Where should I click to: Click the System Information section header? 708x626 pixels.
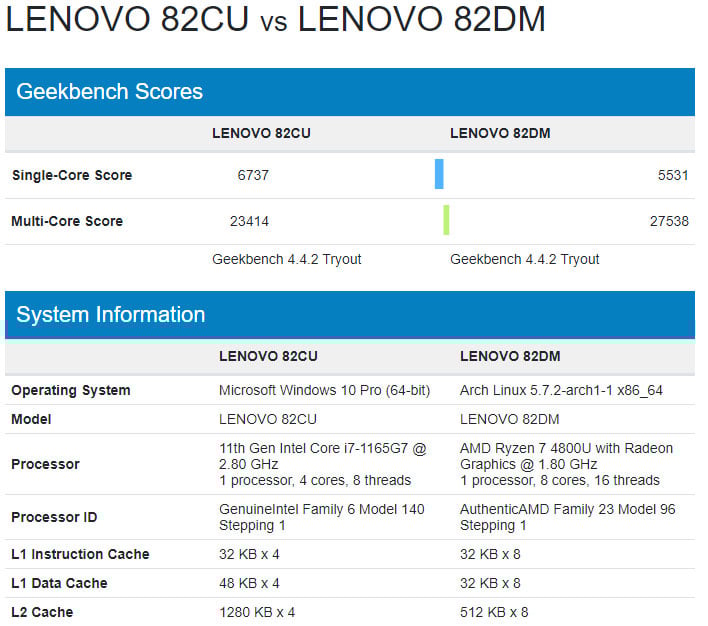(350, 315)
